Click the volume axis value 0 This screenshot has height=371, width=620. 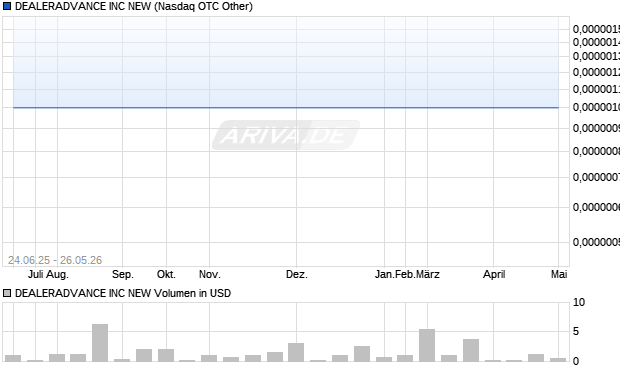pyautogui.click(x=576, y=361)
